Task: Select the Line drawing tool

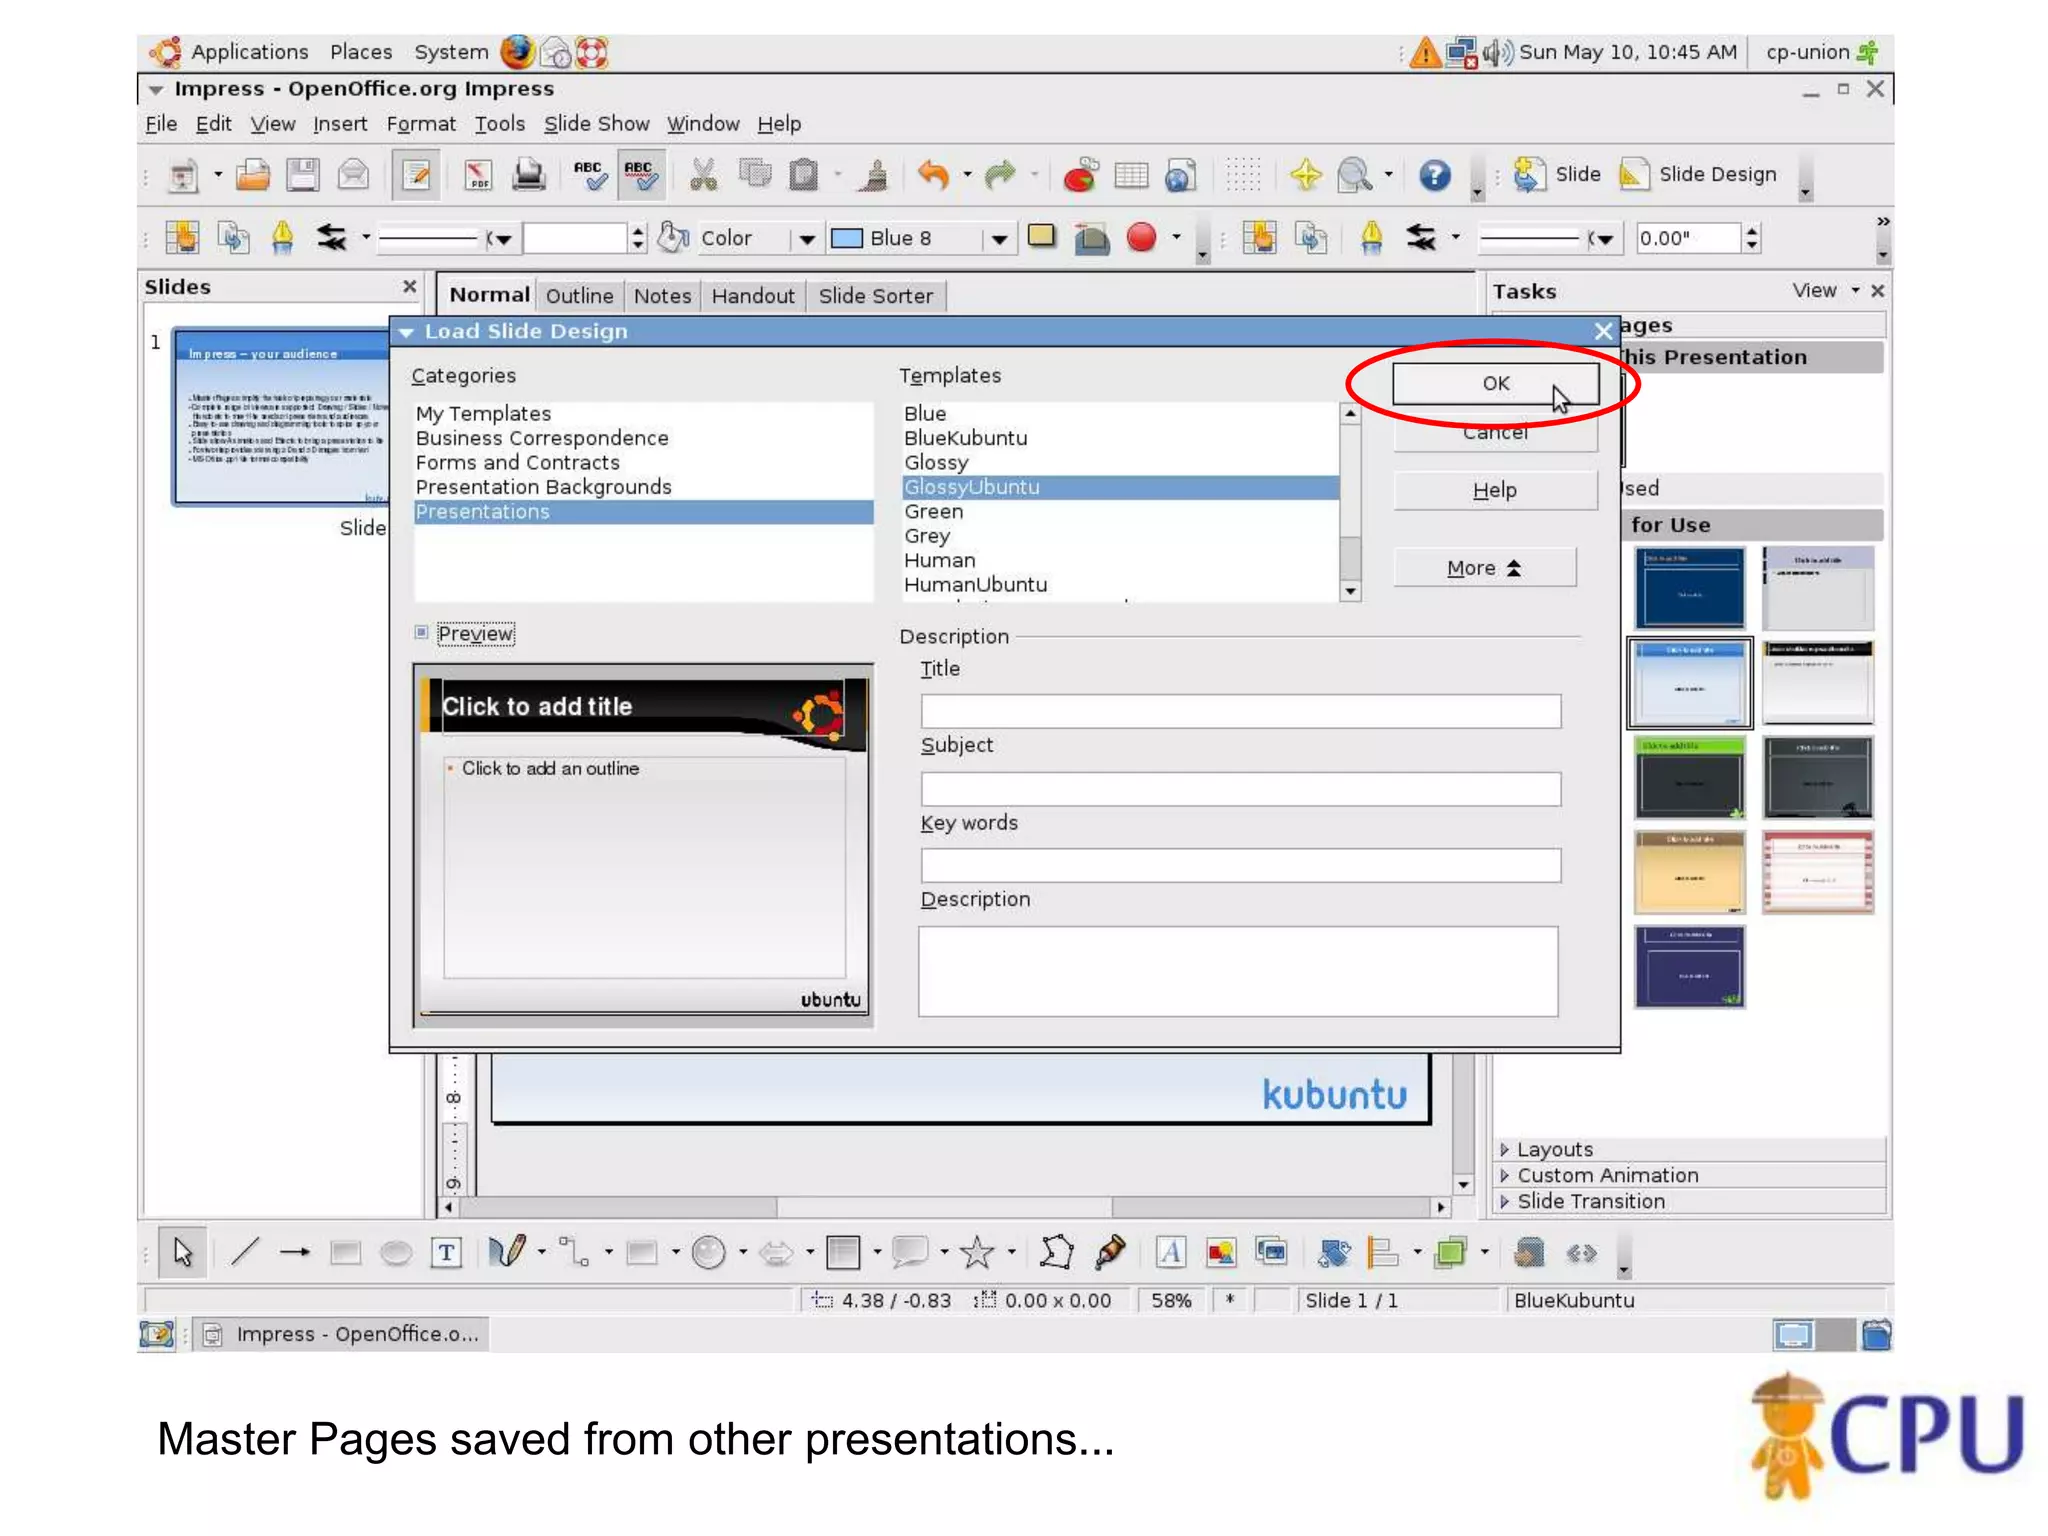Action: (245, 1252)
